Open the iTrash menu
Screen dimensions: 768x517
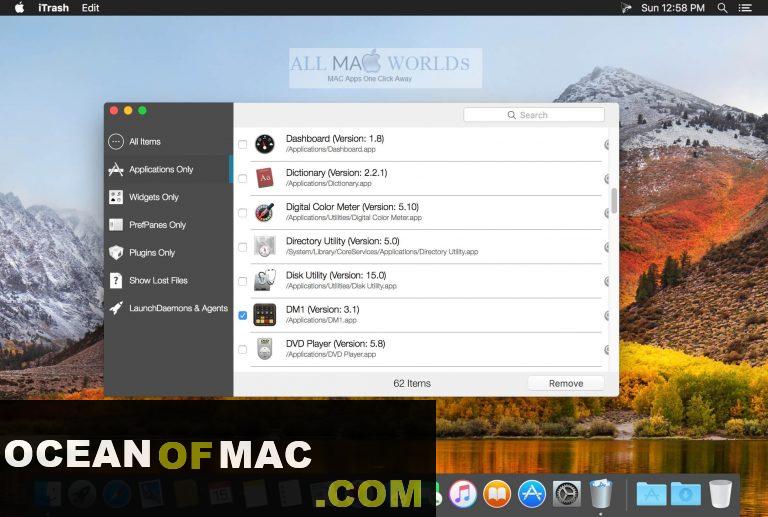pyautogui.click(x=53, y=8)
